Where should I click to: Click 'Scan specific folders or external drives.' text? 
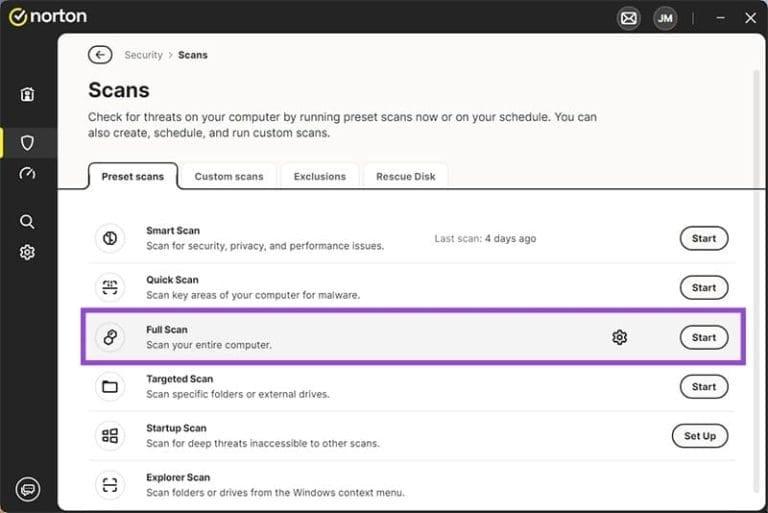point(238,394)
